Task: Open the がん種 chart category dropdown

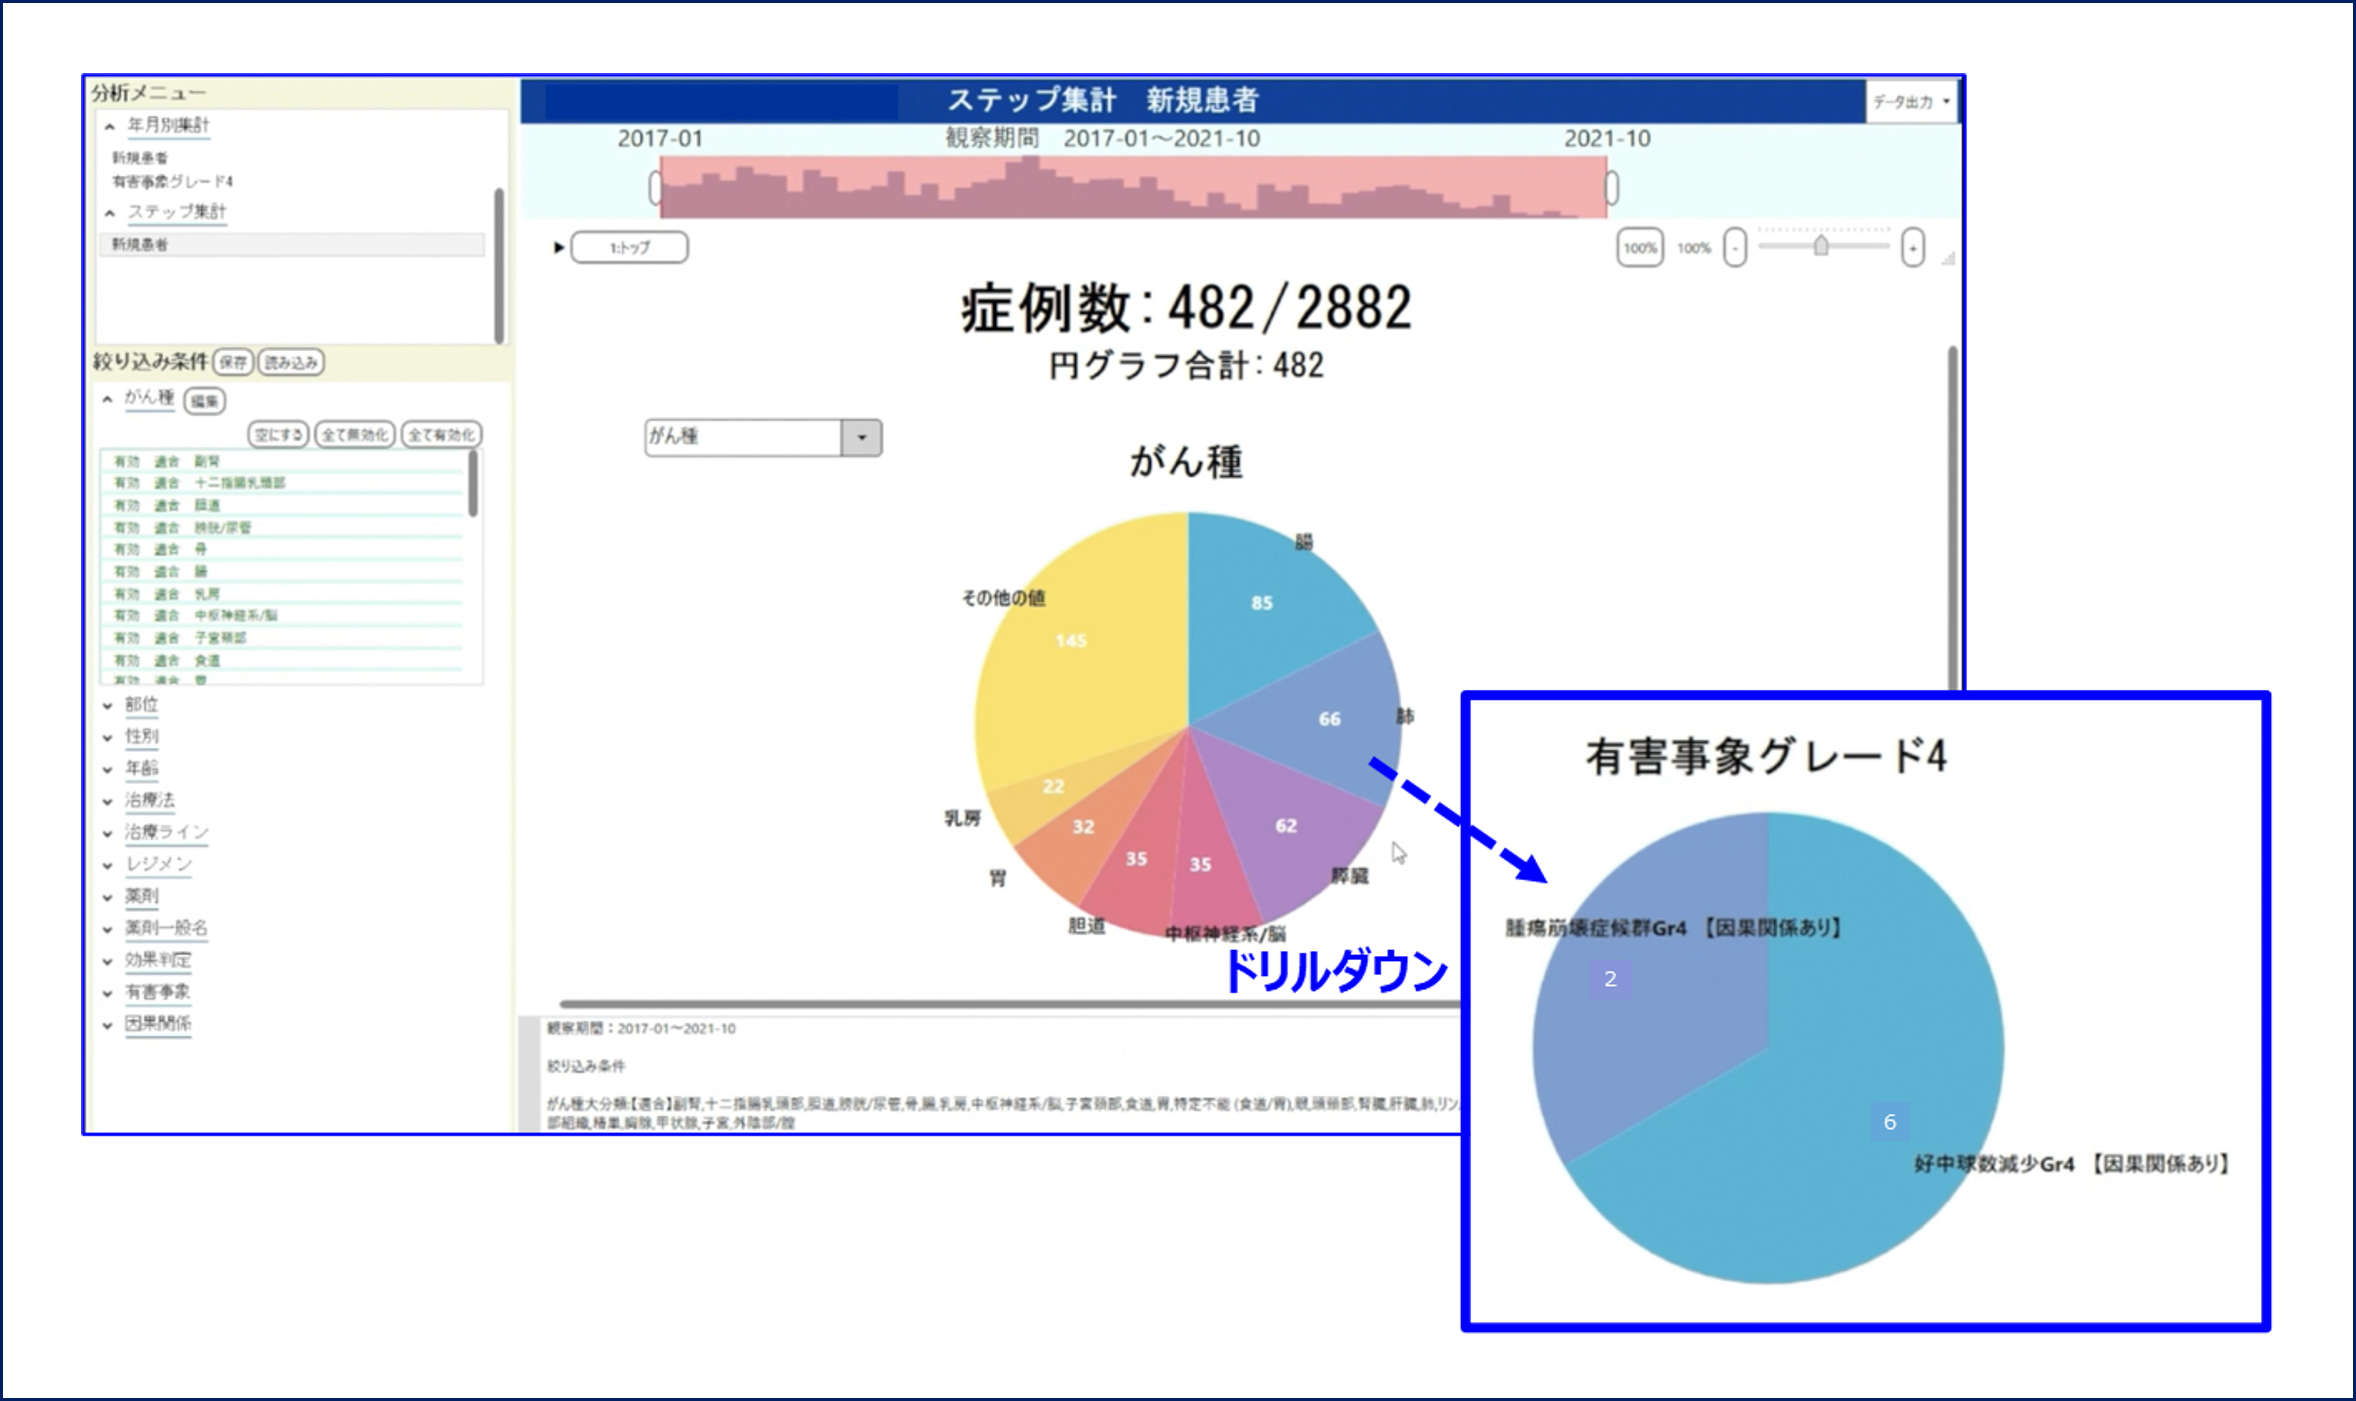Action: coord(861,437)
